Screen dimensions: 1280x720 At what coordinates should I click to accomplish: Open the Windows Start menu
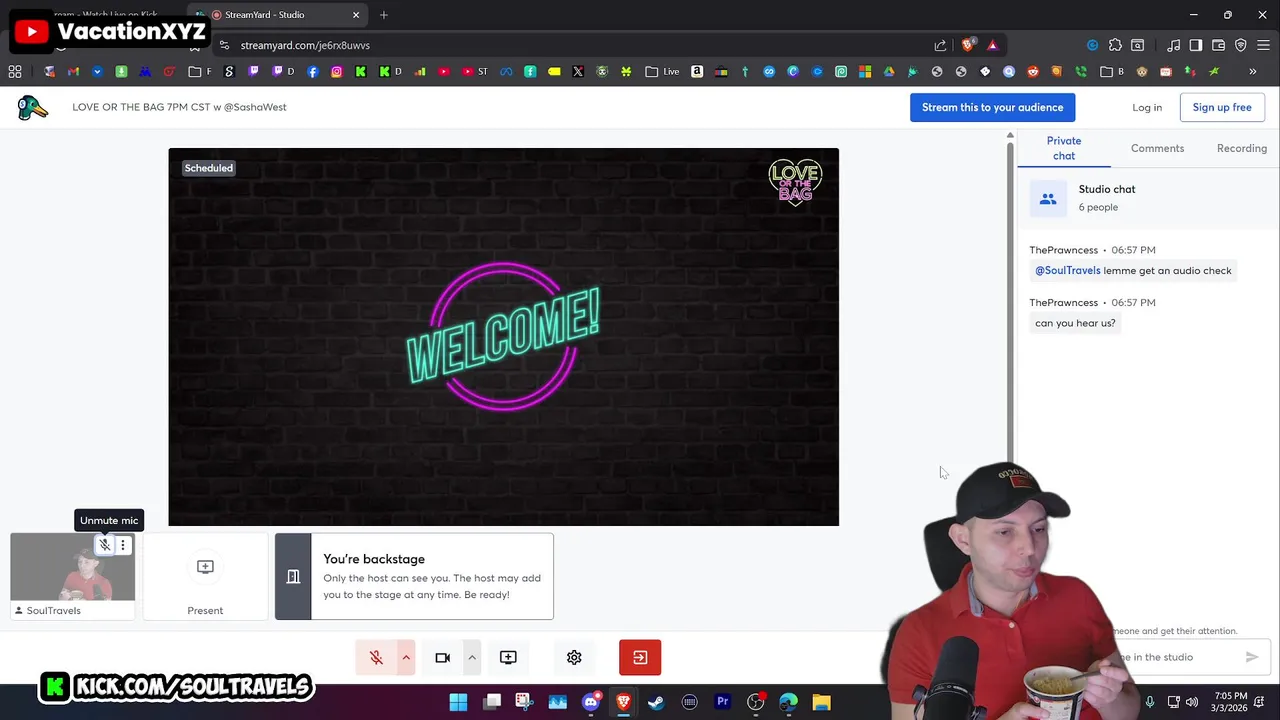click(458, 702)
